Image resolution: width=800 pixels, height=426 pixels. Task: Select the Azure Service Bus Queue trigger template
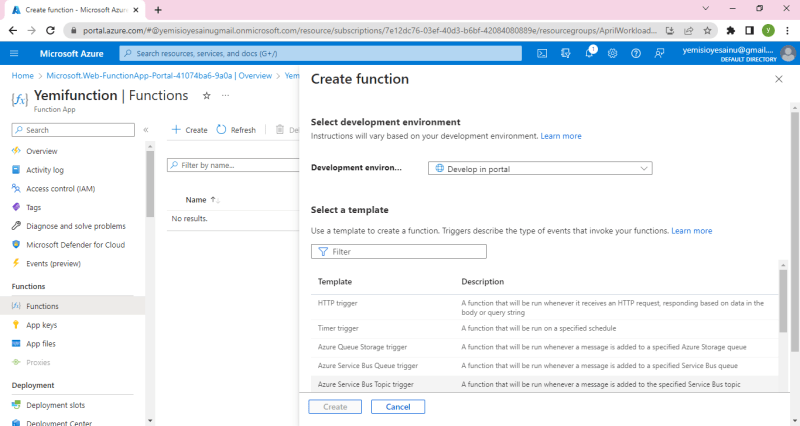tap(544, 366)
